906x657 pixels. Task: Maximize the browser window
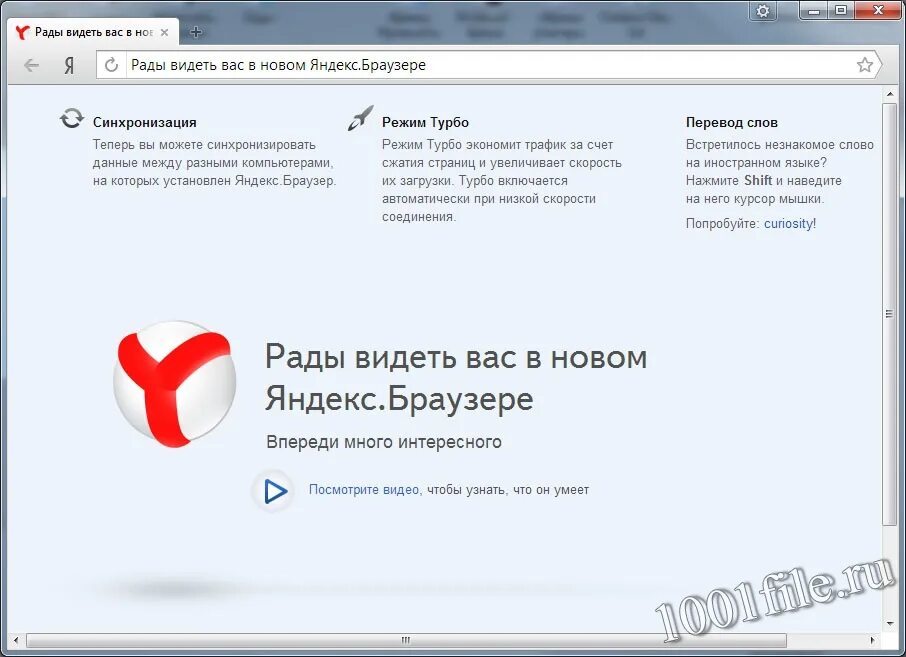pos(841,10)
